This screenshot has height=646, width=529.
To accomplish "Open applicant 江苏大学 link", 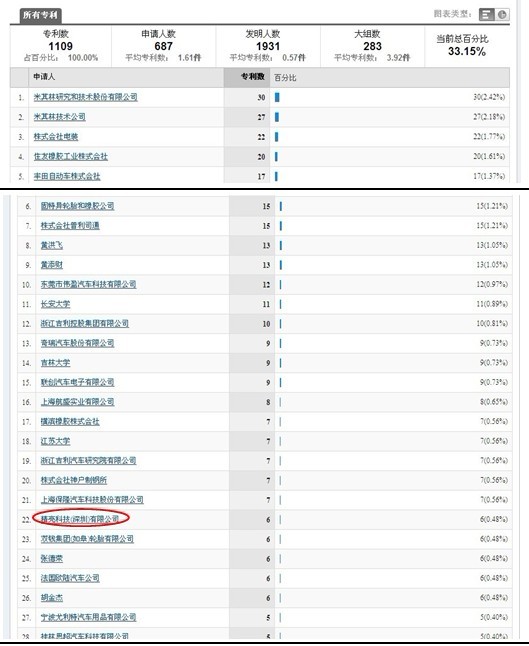I will [x=55, y=441].
